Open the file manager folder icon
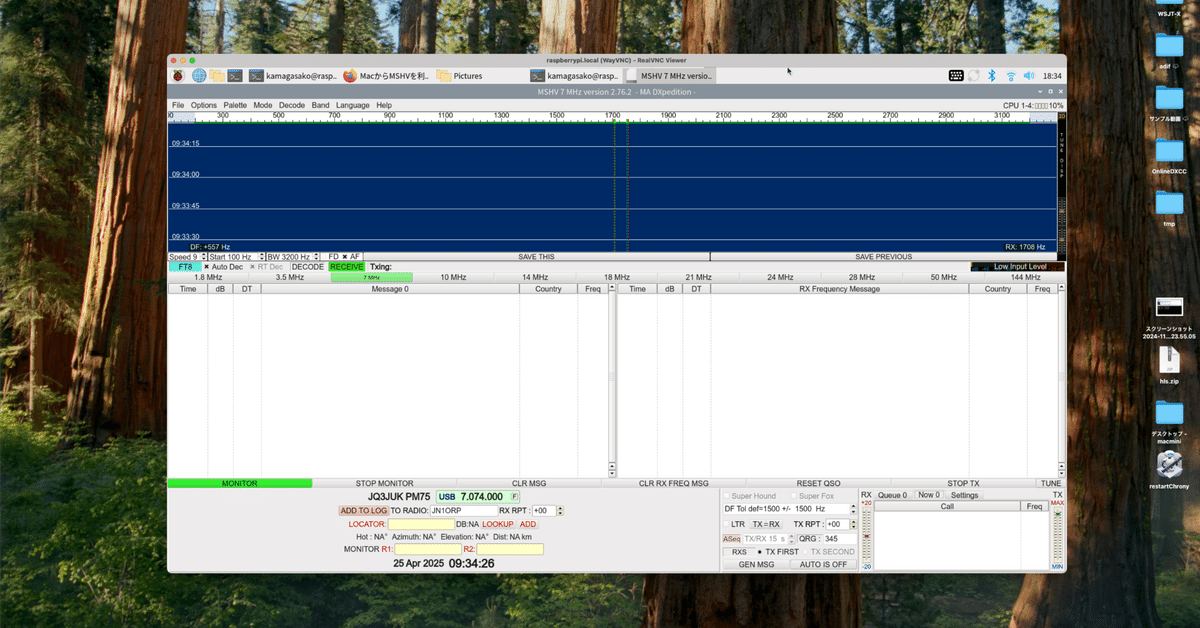 point(216,75)
